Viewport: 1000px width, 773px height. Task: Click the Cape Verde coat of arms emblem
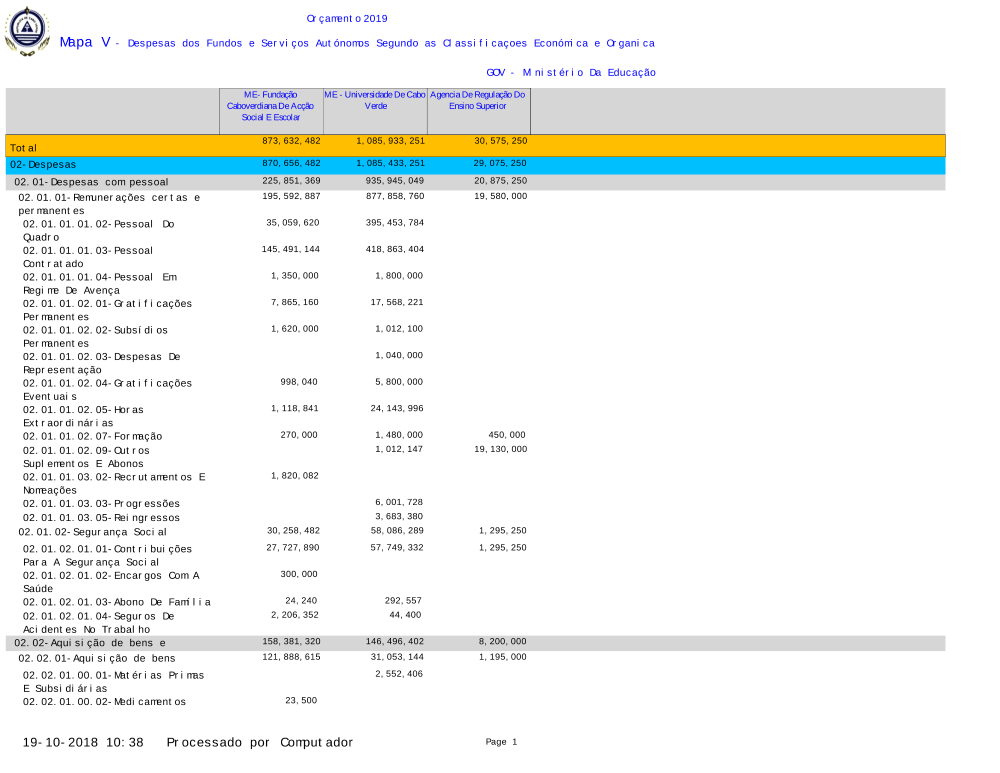(x=27, y=32)
